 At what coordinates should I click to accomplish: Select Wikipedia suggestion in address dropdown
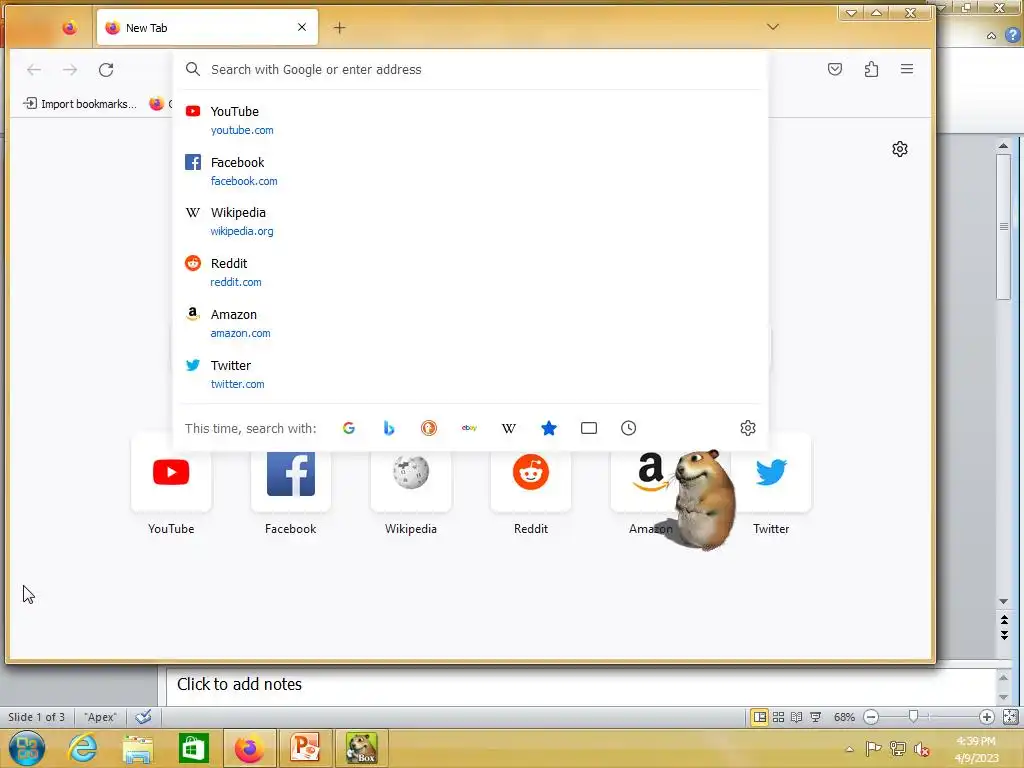point(470,221)
